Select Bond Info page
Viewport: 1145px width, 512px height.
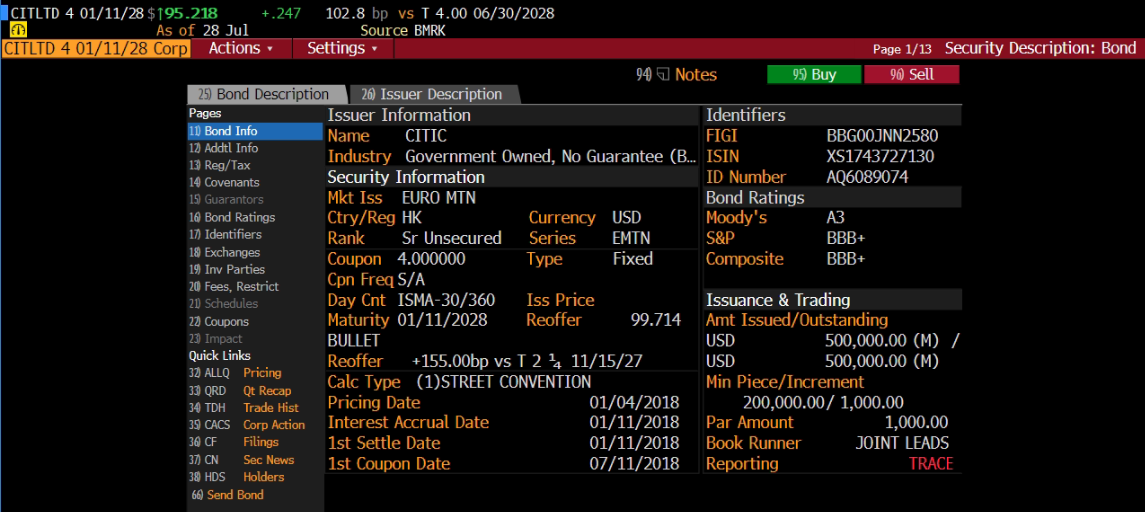[255, 131]
